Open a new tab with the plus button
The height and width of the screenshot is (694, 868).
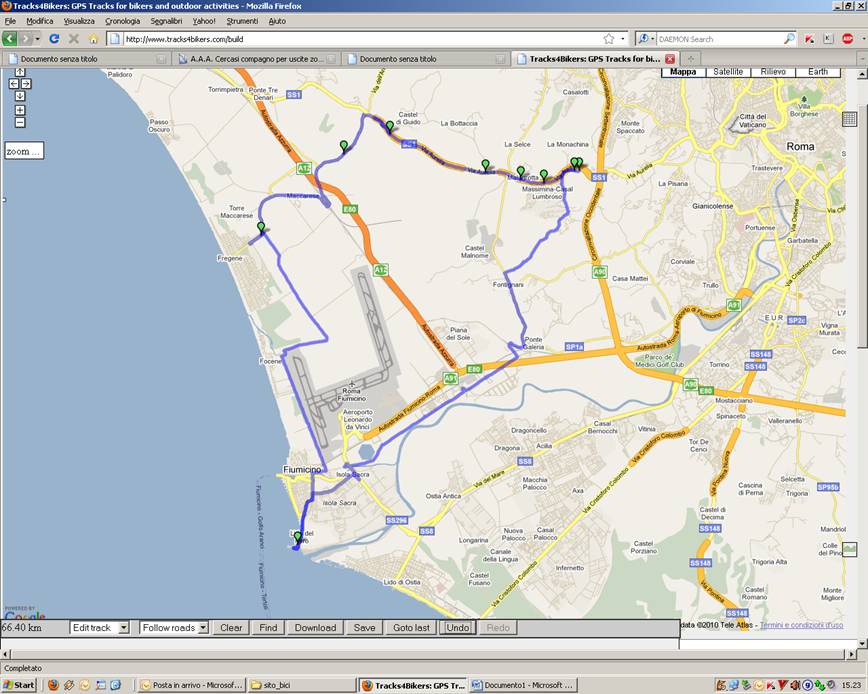tap(690, 59)
